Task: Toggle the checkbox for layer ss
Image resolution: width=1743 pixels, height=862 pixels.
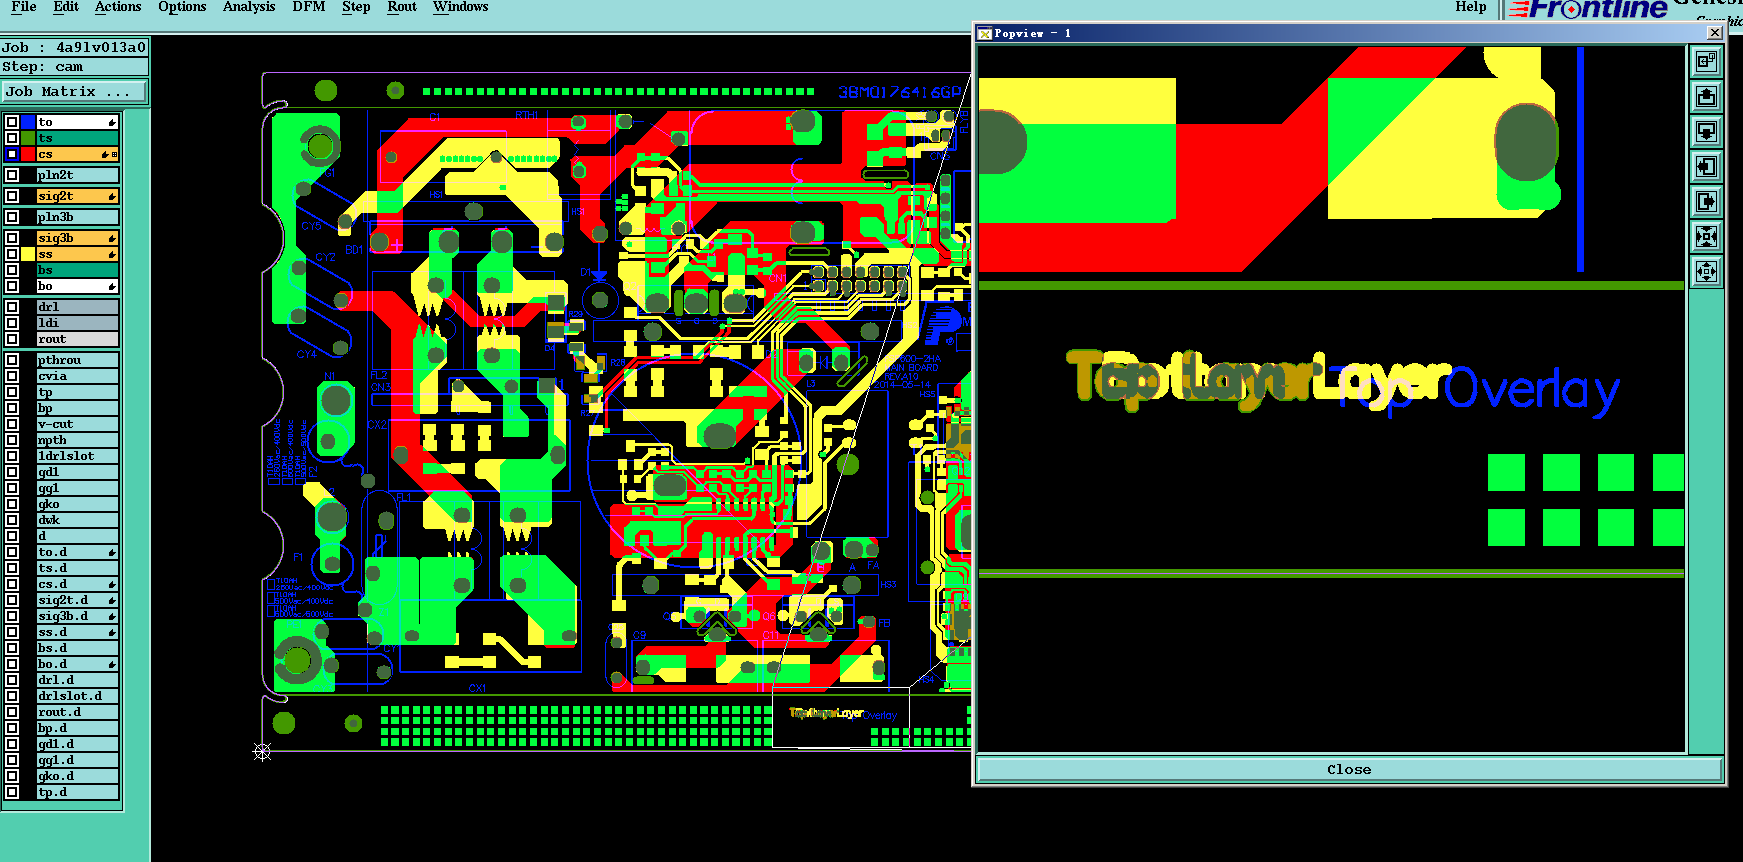Action: (12, 254)
